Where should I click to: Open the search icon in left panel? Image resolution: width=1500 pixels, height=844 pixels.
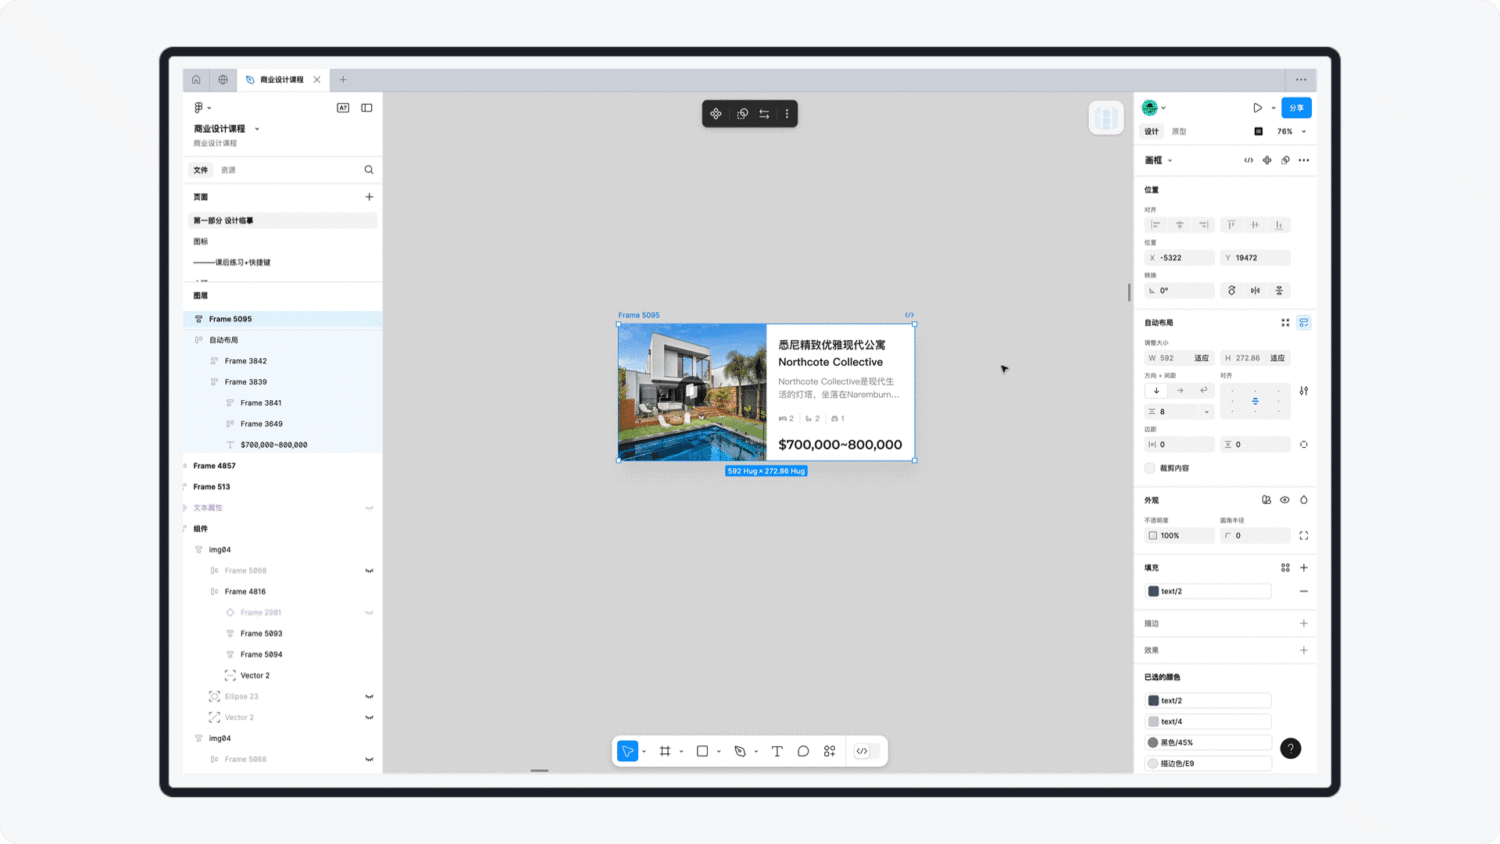pos(368,169)
